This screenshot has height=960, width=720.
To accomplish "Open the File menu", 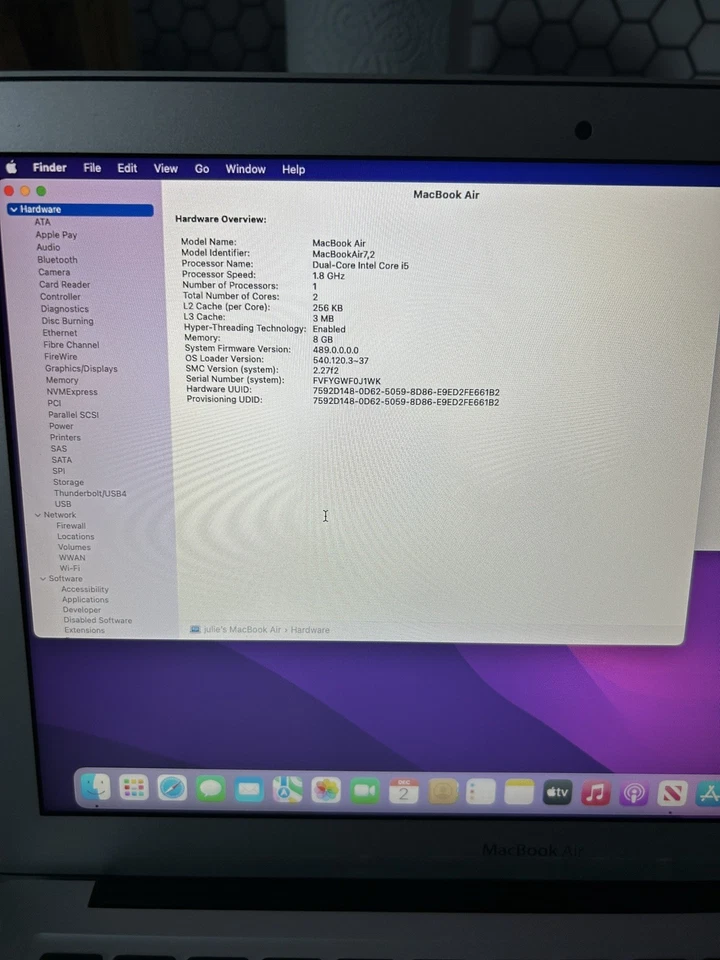I will coord(92,168).
